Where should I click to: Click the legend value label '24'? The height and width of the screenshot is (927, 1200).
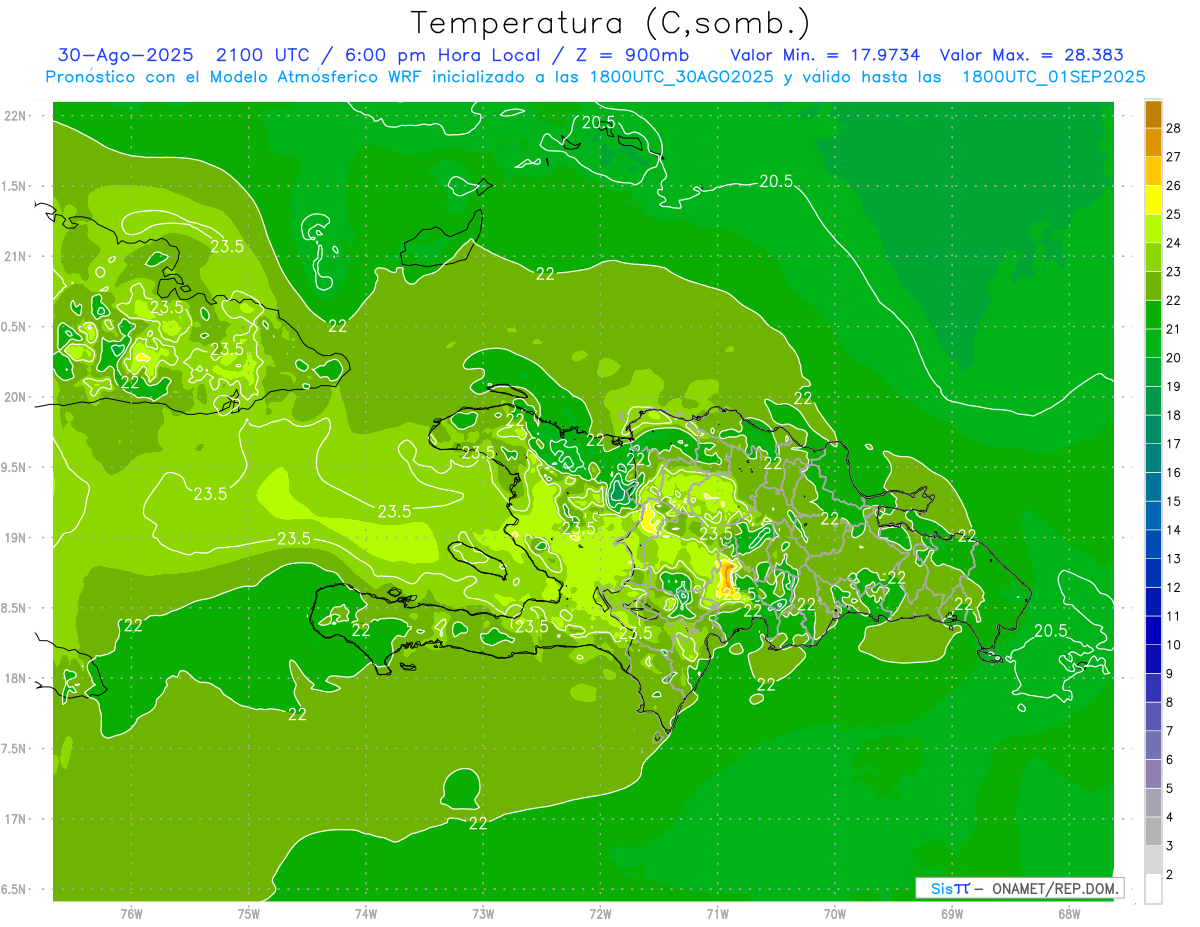(x=1174, y=243)
